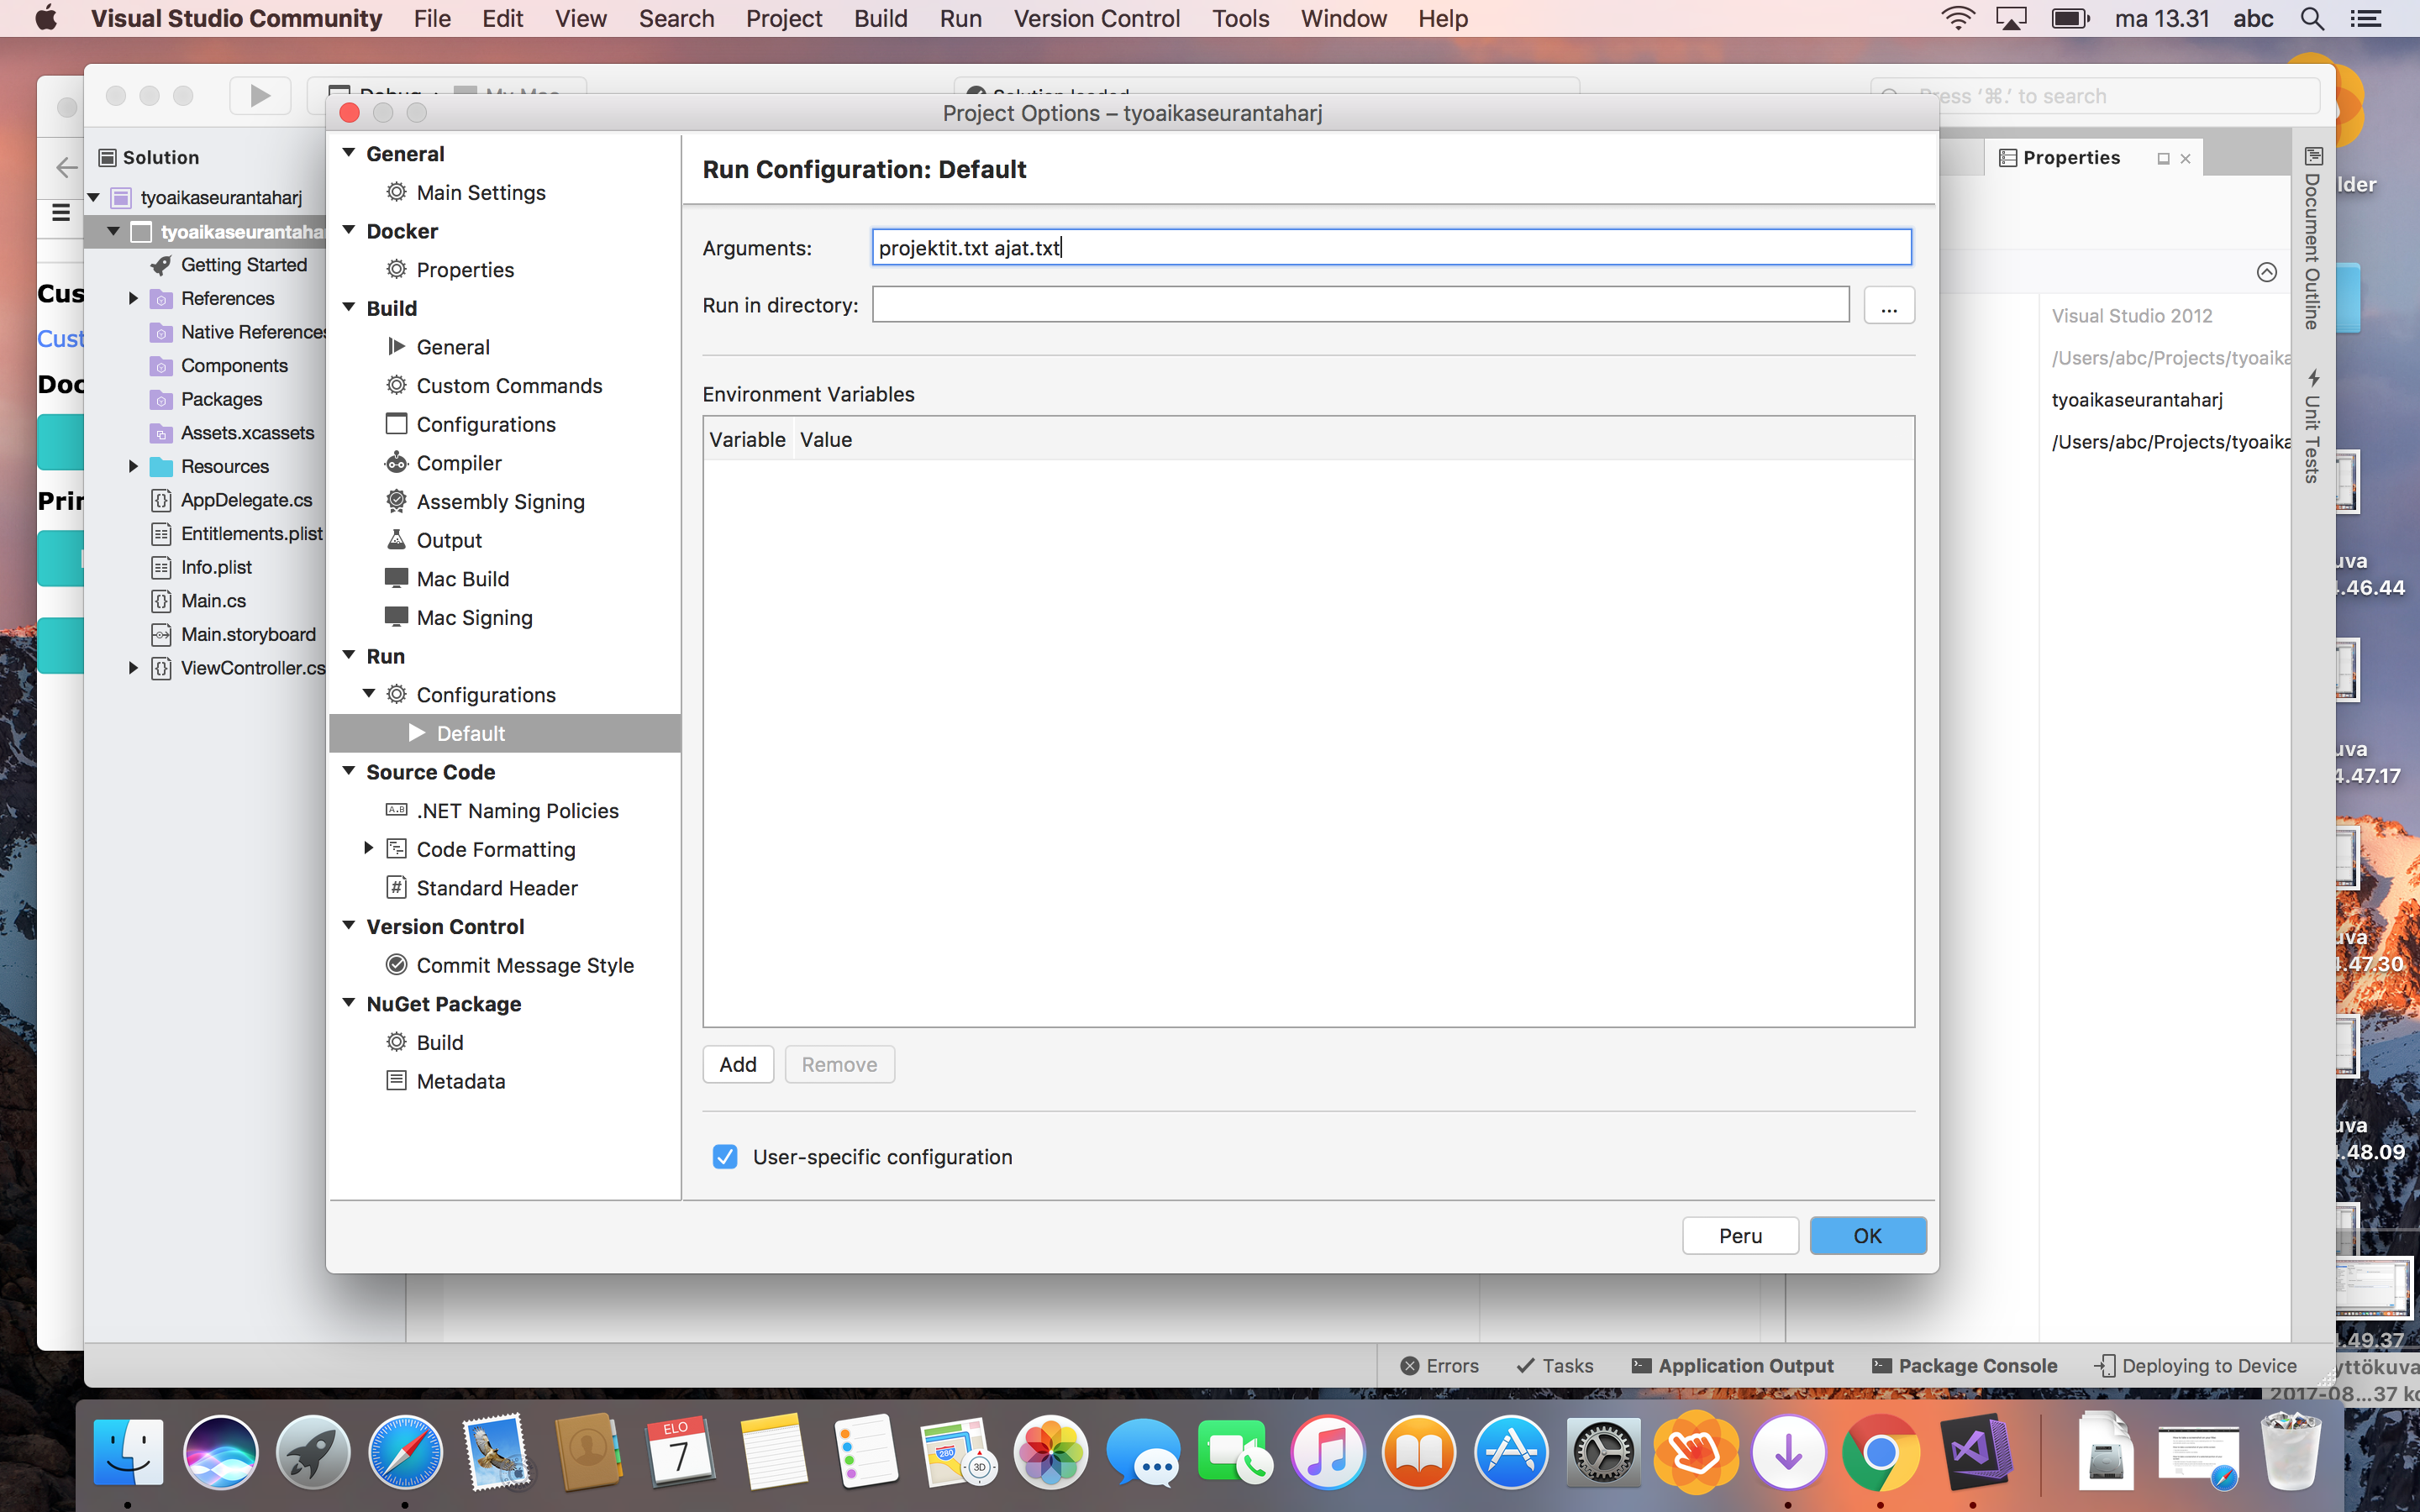
Task: Open the File menu
Action: pyautogui.click(x=432, y=18)
